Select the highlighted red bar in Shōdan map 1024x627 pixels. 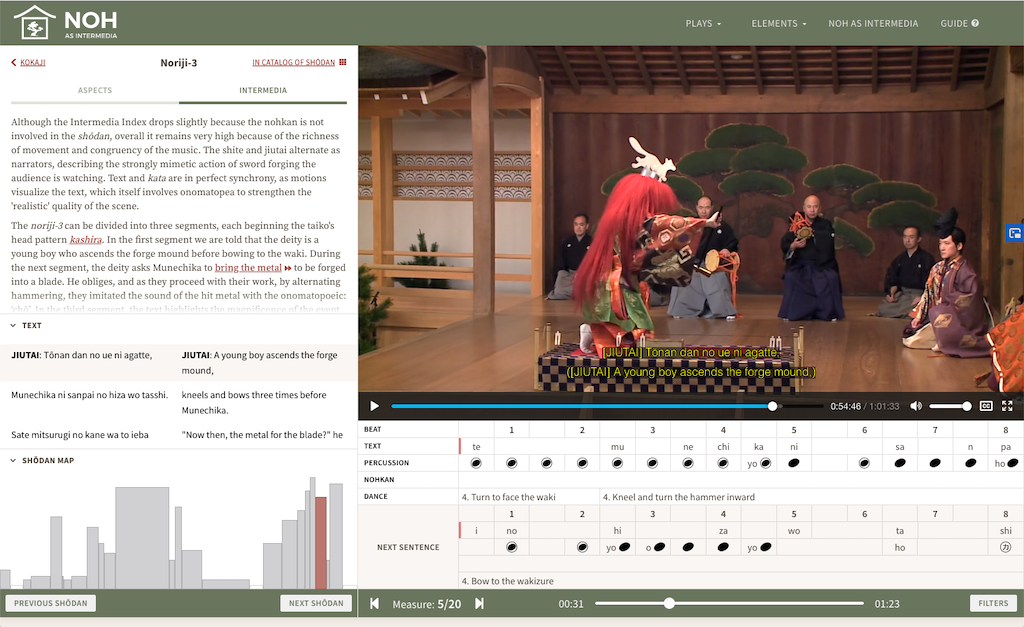(x=320, y=542)
